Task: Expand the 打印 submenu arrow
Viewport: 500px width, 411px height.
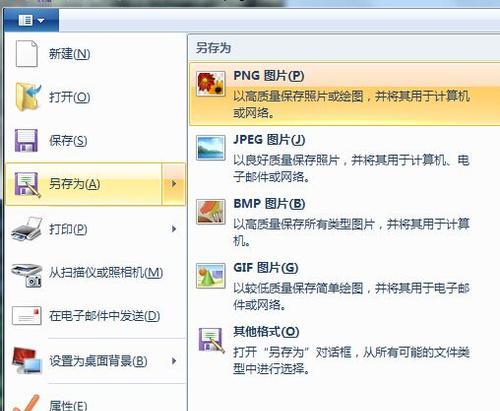Action: click(x=174, y=229)
